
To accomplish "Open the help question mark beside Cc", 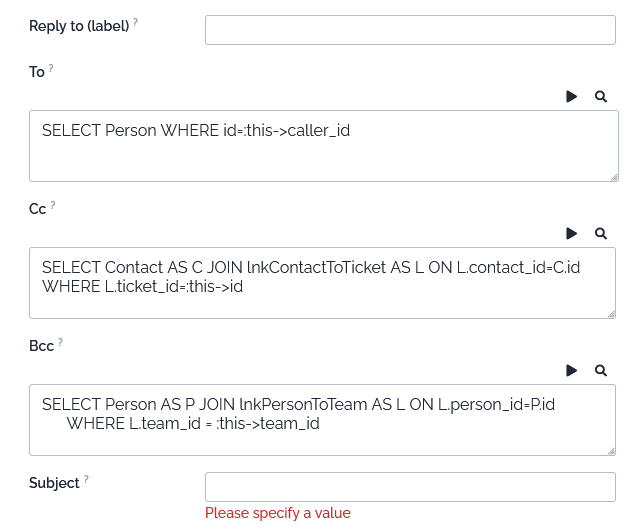I will coord(53,206).
